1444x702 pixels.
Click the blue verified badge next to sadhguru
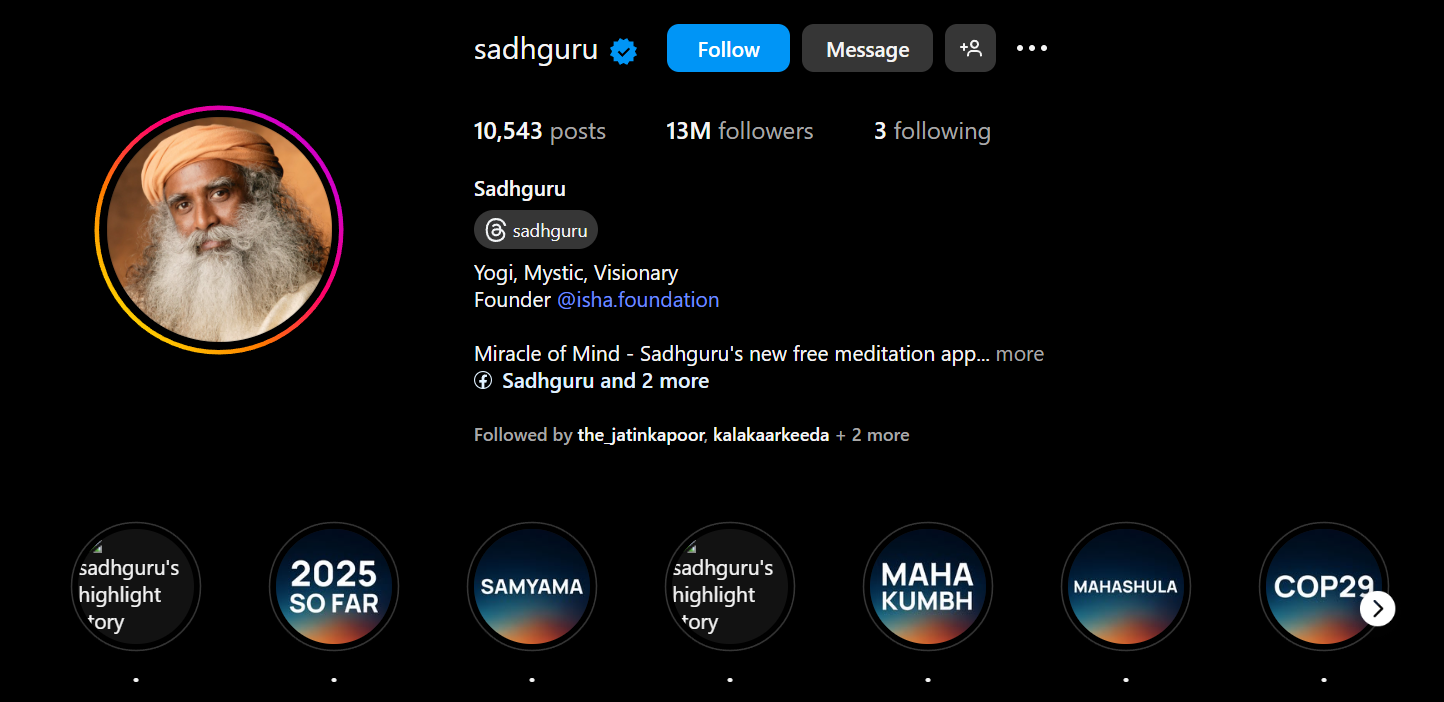(624, 50)
